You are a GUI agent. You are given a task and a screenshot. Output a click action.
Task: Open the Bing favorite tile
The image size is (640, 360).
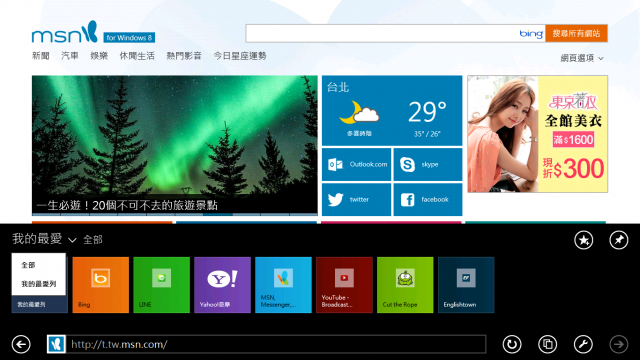tap(100, 285)
